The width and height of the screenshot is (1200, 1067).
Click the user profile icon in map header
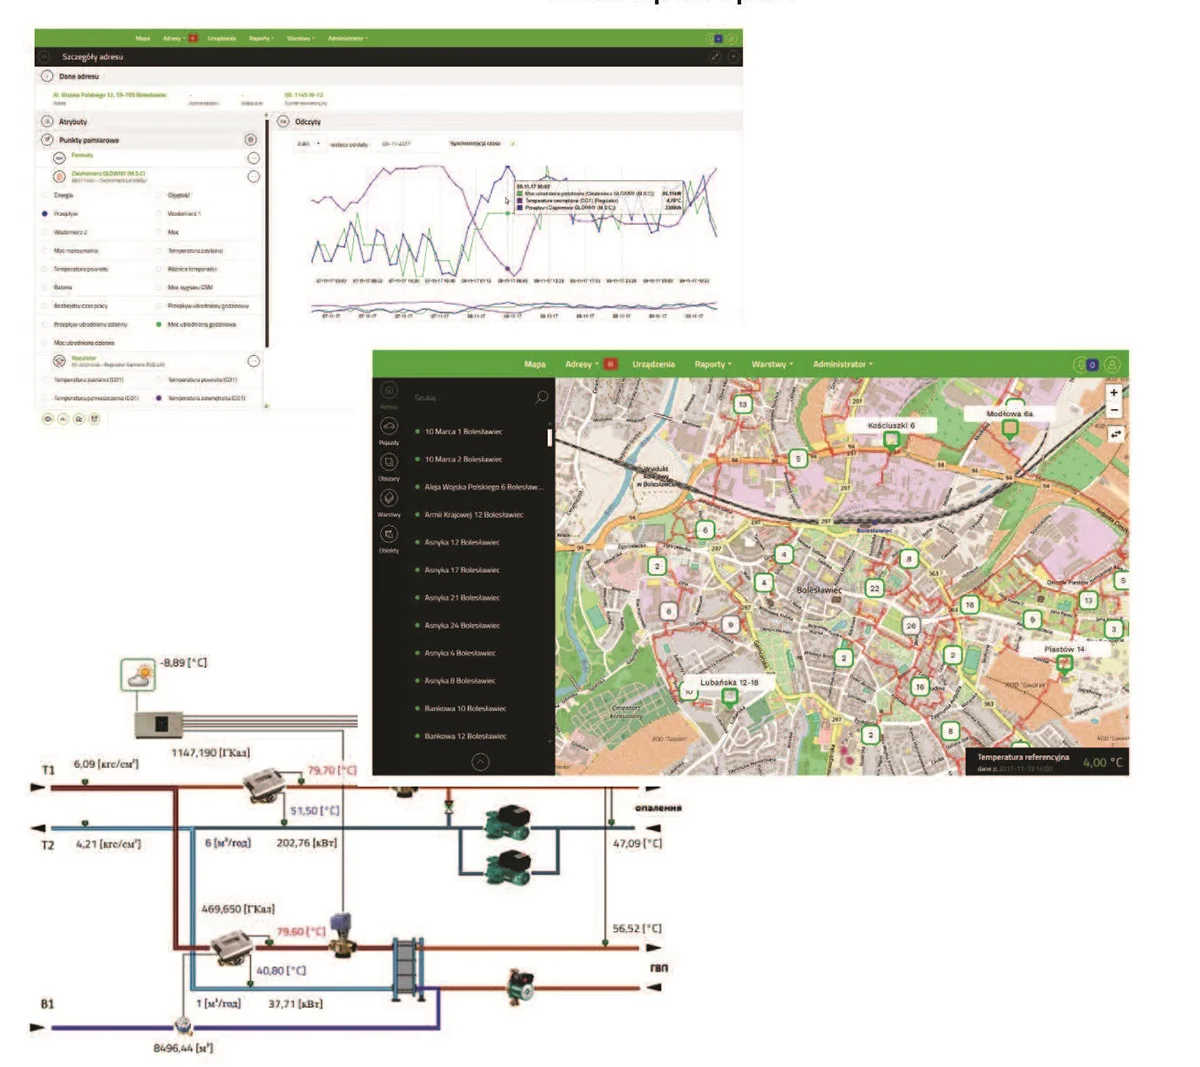1111,365
